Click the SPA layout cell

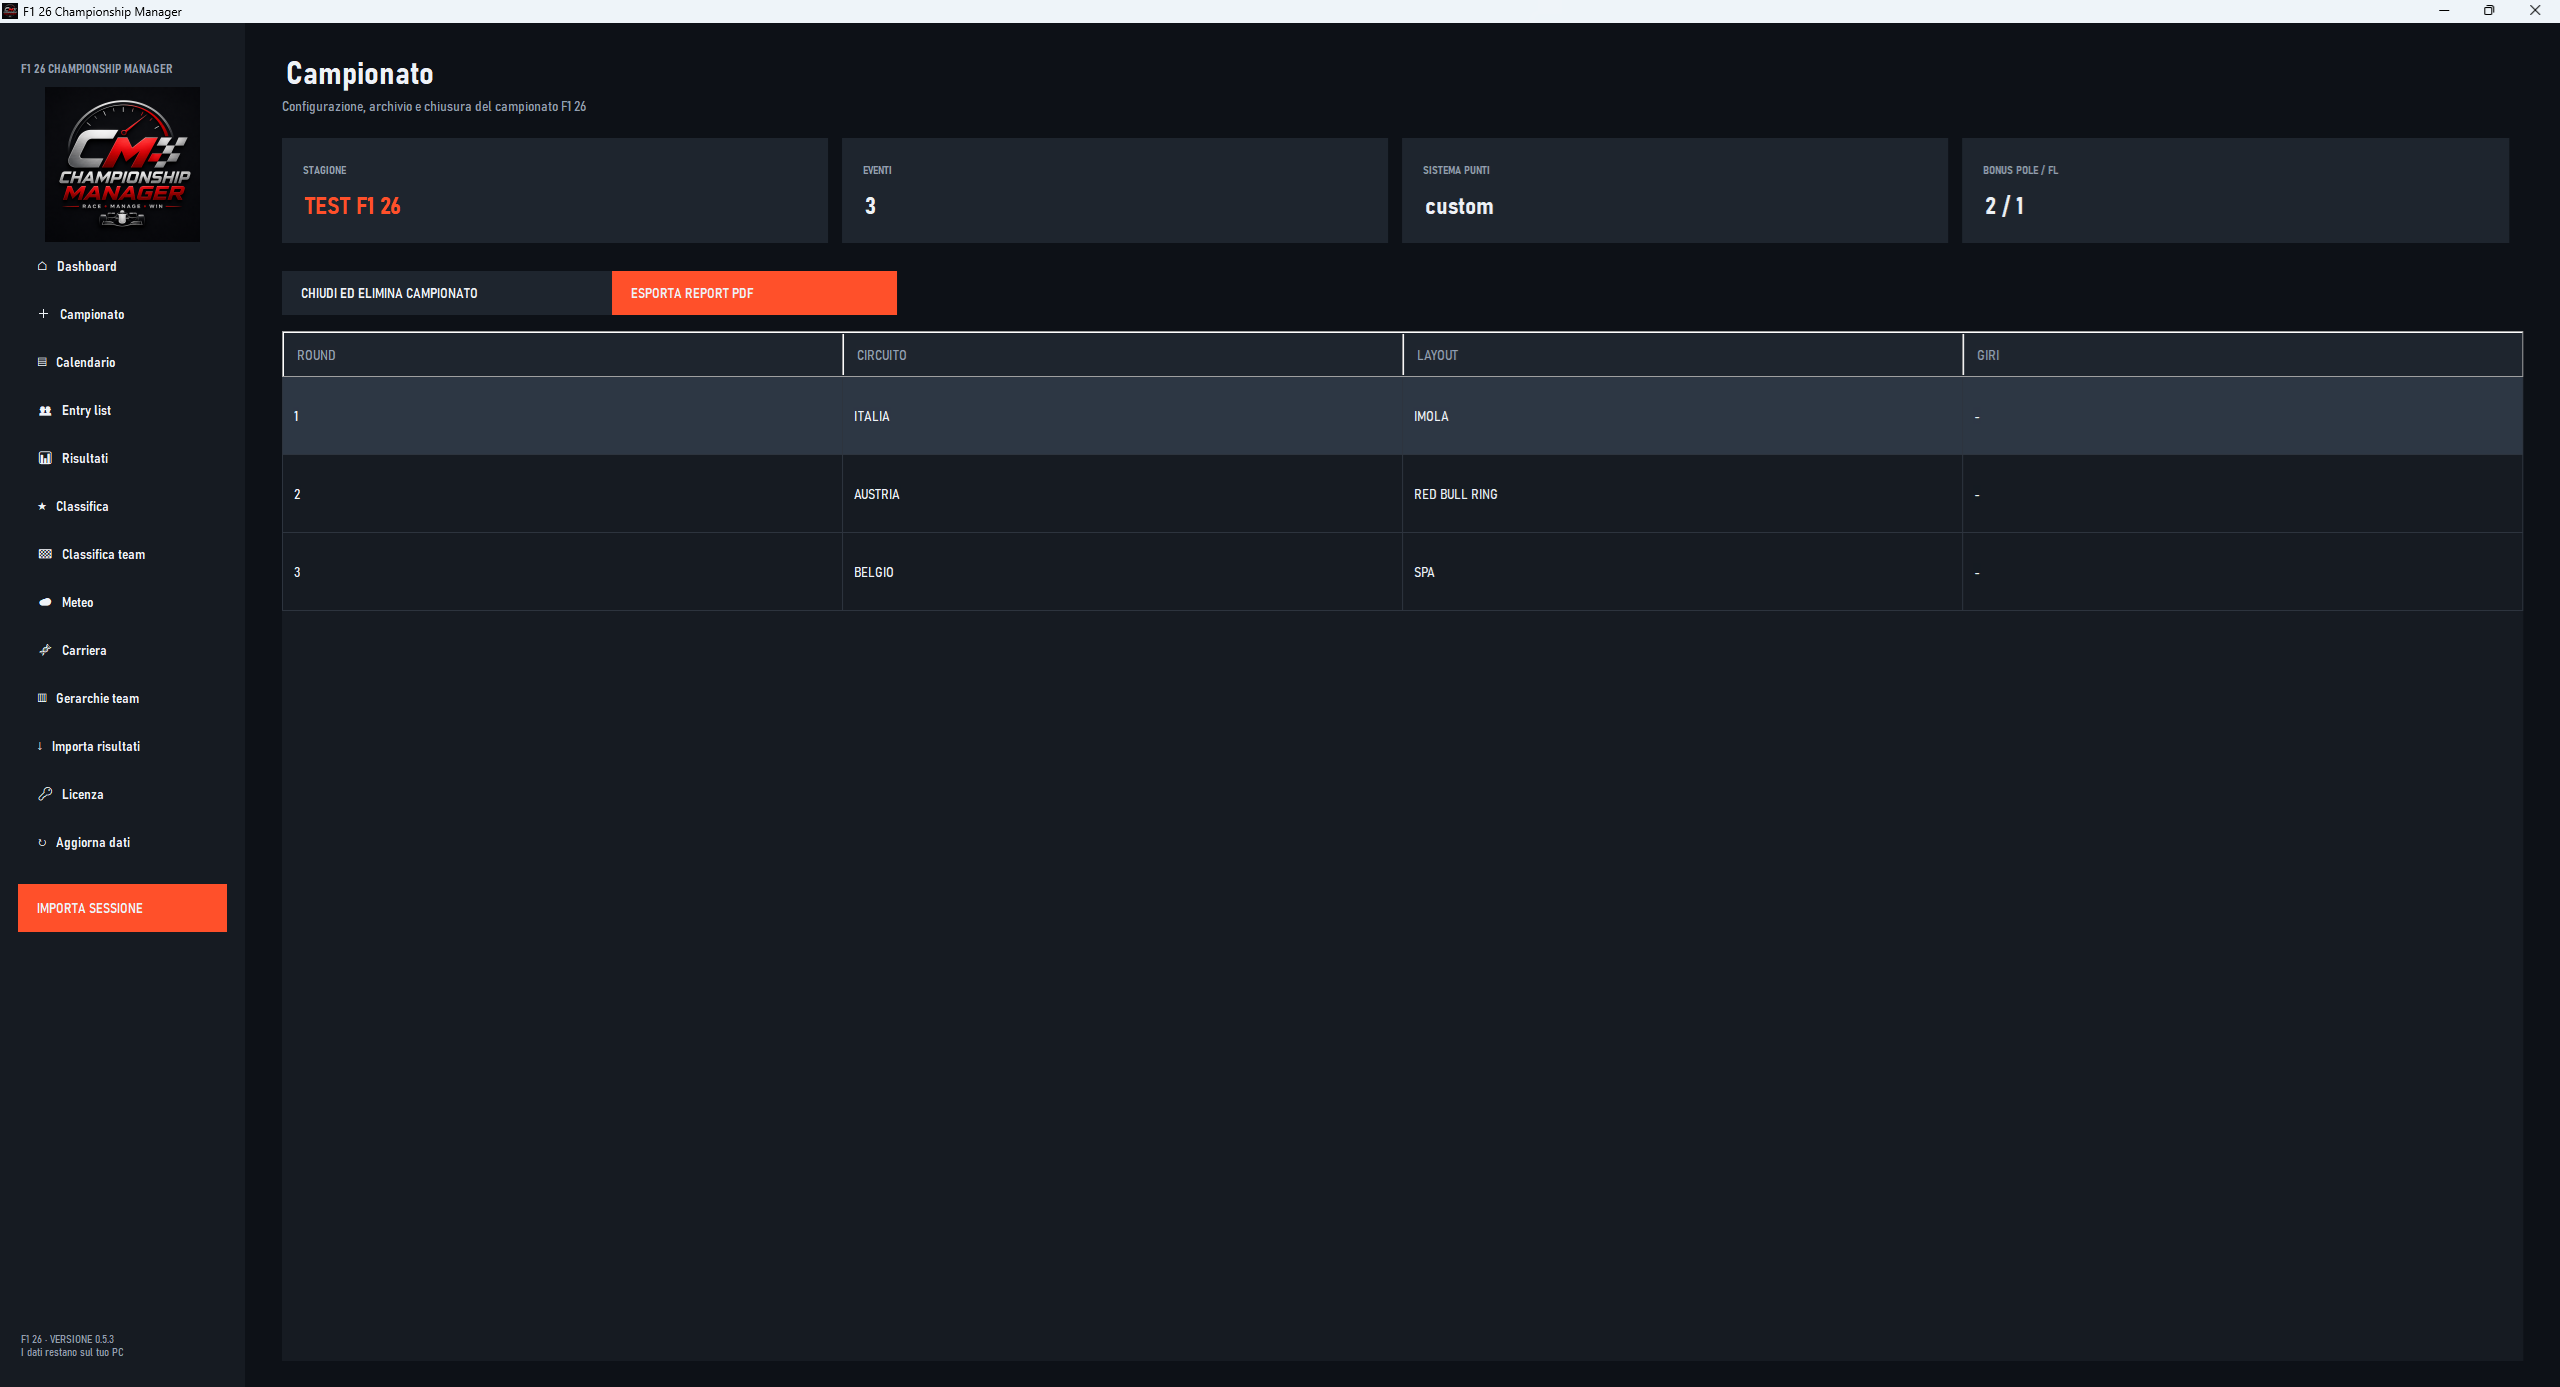point(1682,572)
